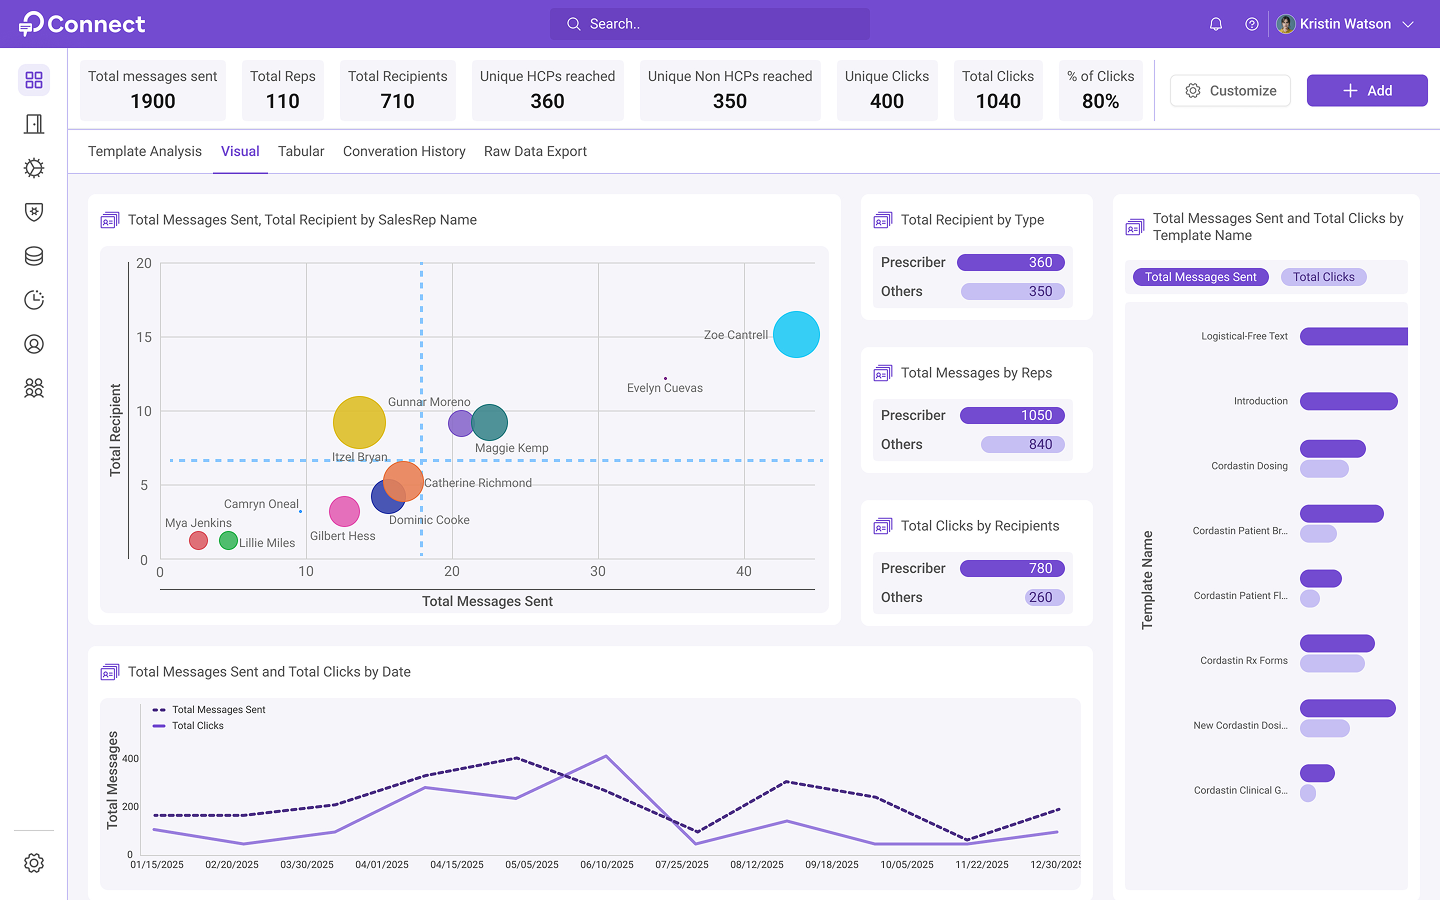1440x900 pixels.
Task: Click into the Search input field
Action: coord(710,24)
